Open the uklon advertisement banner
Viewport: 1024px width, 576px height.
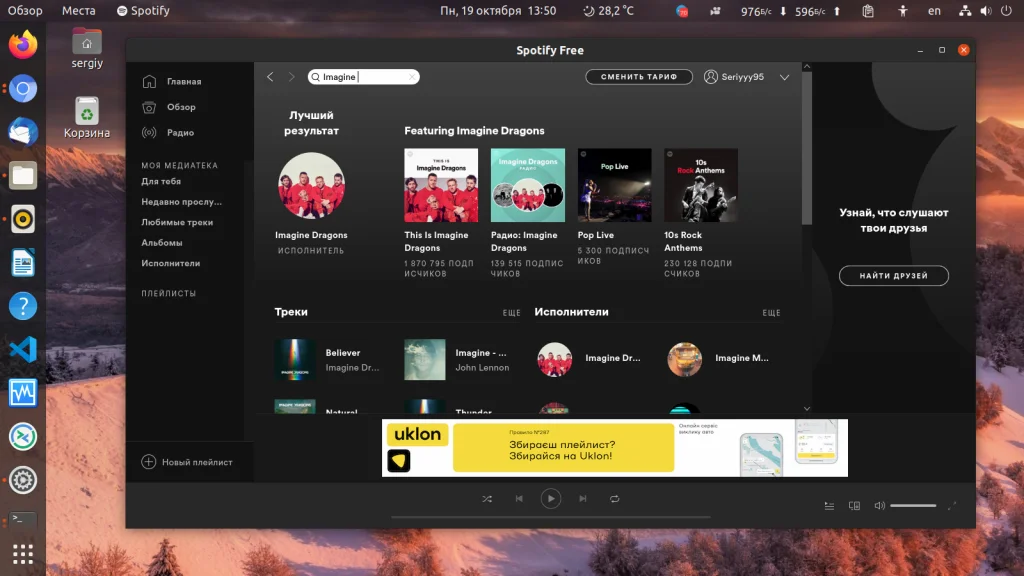(x=615, y=448)
